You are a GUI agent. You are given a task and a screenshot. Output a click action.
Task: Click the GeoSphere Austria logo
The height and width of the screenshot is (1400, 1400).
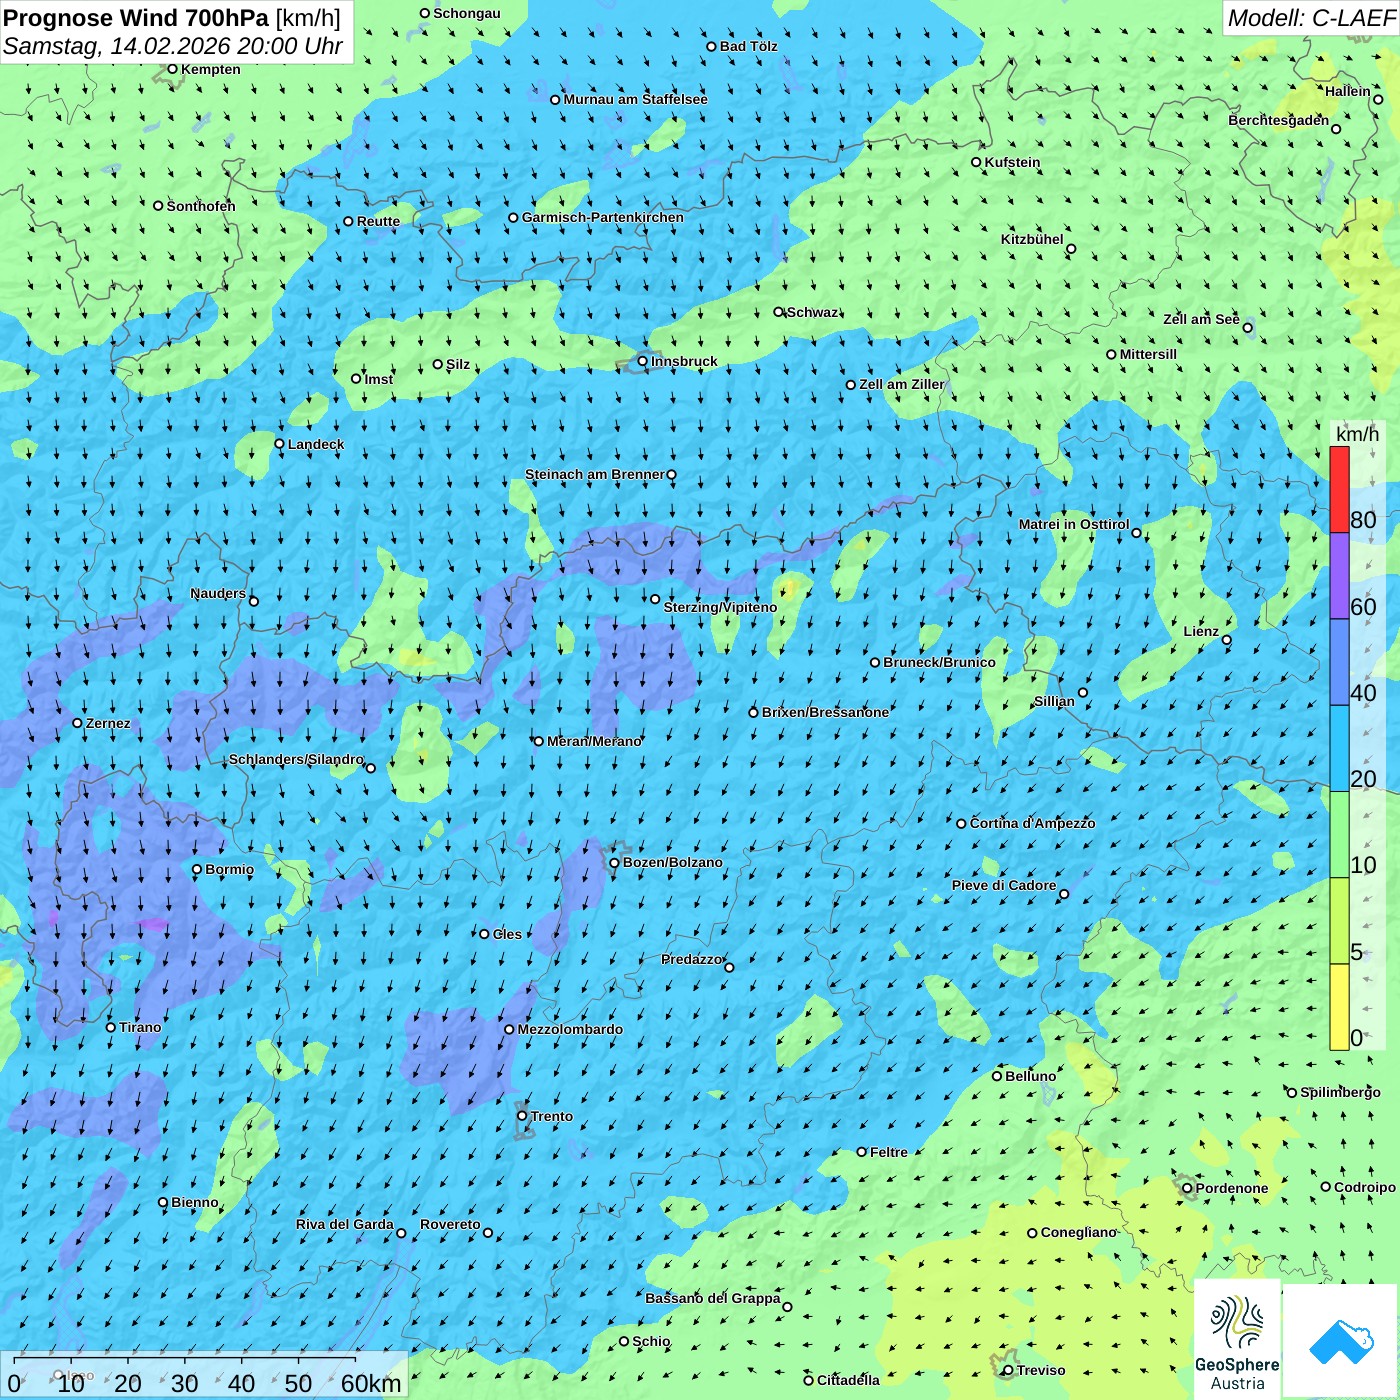click(x=1237, y=1339)
